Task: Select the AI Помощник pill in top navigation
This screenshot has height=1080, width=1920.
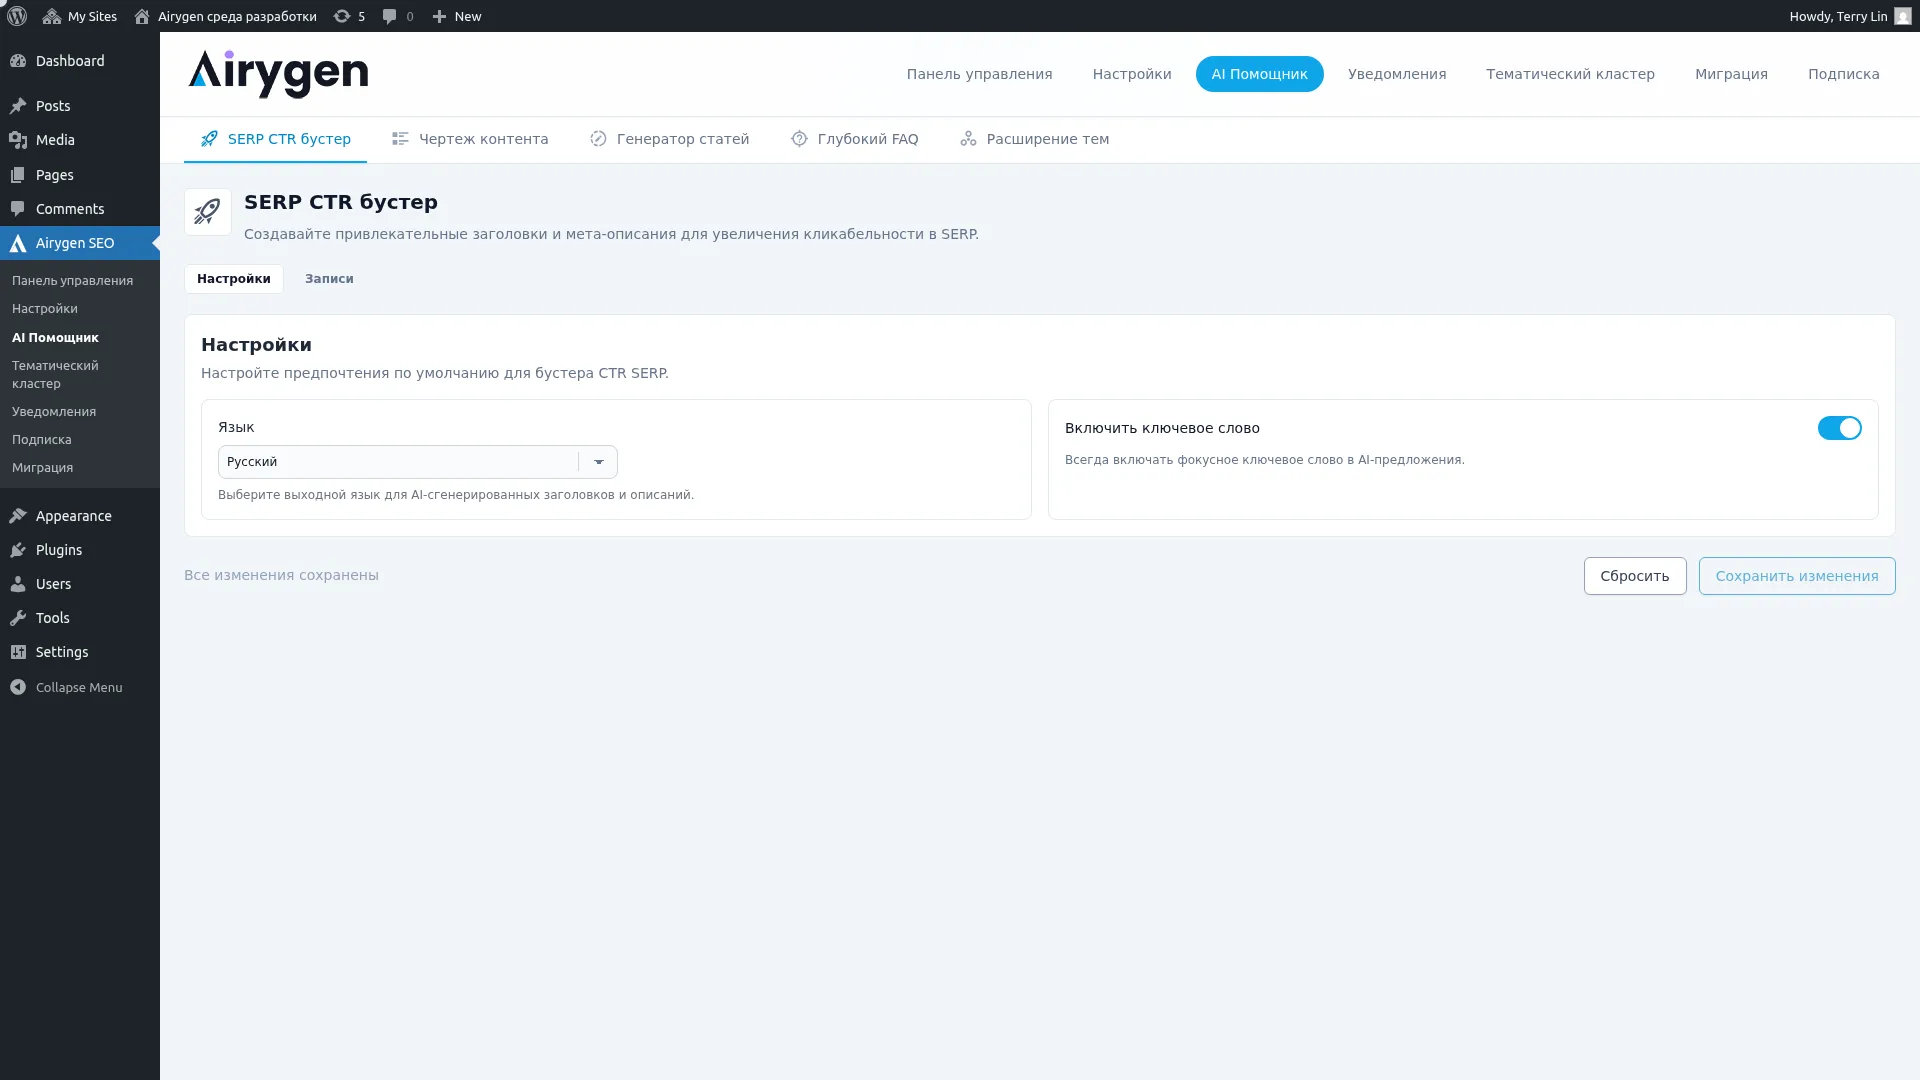Action: click(x=1259, y=74)
